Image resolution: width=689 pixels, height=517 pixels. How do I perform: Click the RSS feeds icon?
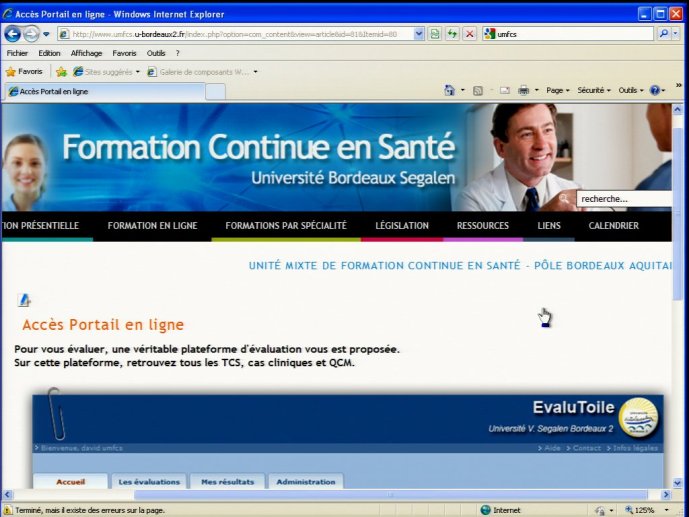click(x=478, y=90)
